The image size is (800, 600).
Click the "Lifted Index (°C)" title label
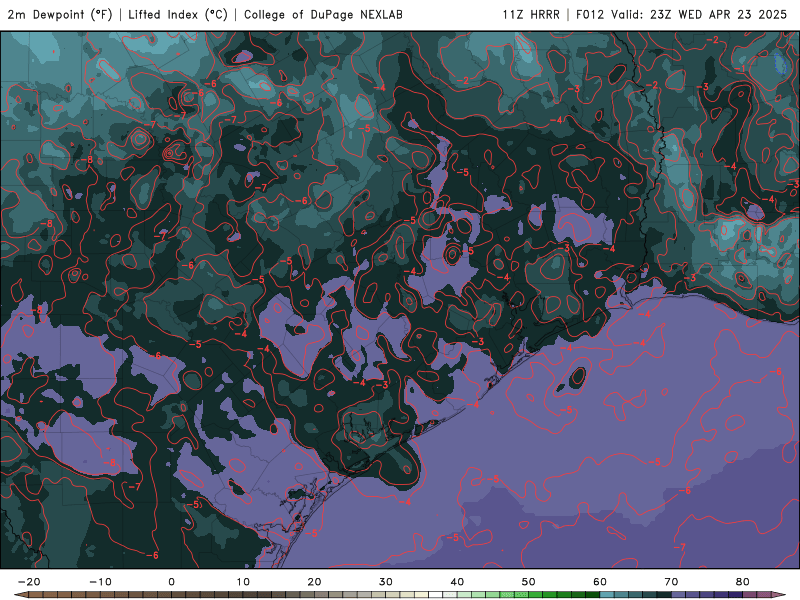(x=178, y=15)
